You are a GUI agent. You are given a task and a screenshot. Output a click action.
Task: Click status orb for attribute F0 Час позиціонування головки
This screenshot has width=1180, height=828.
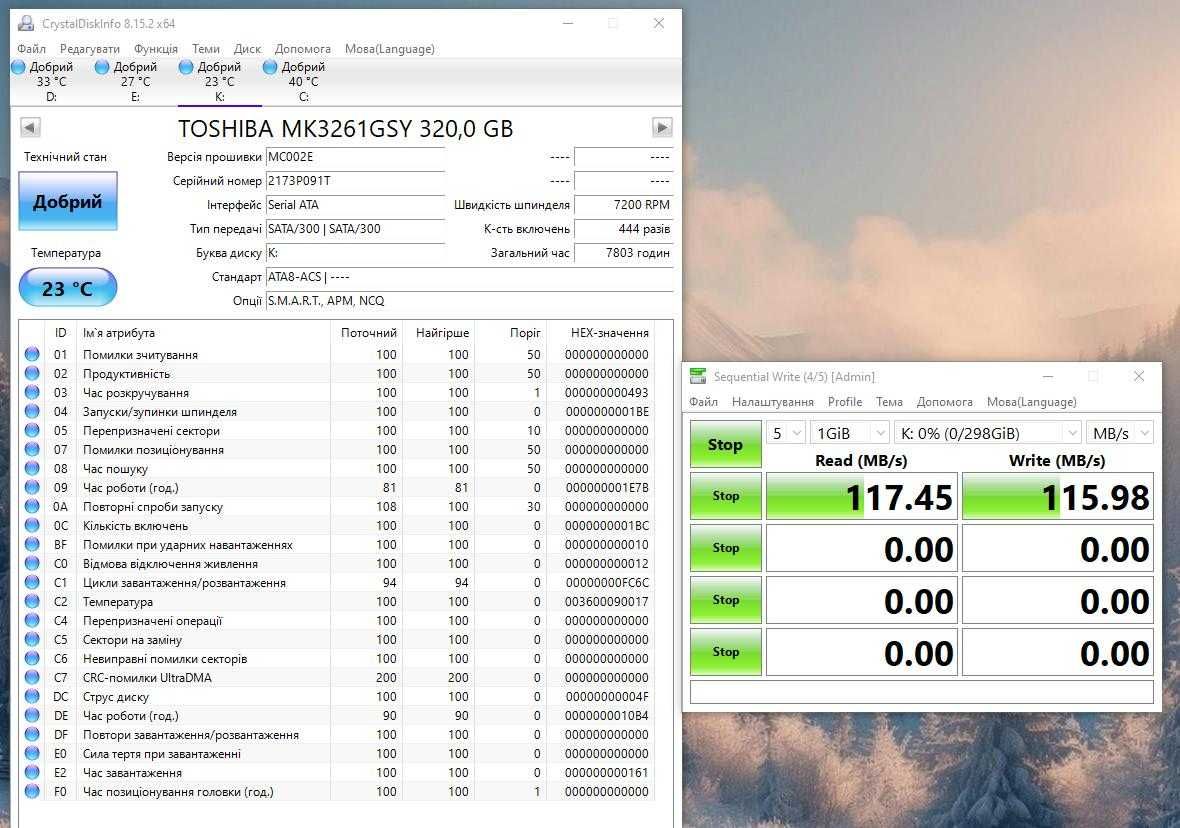pos(32,791)
